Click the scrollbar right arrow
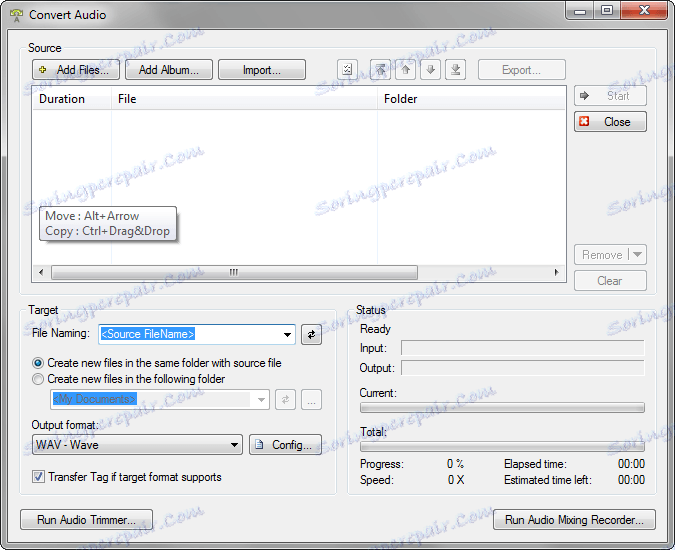The height and width of the screenshot is (550, 675). point(556,272)
